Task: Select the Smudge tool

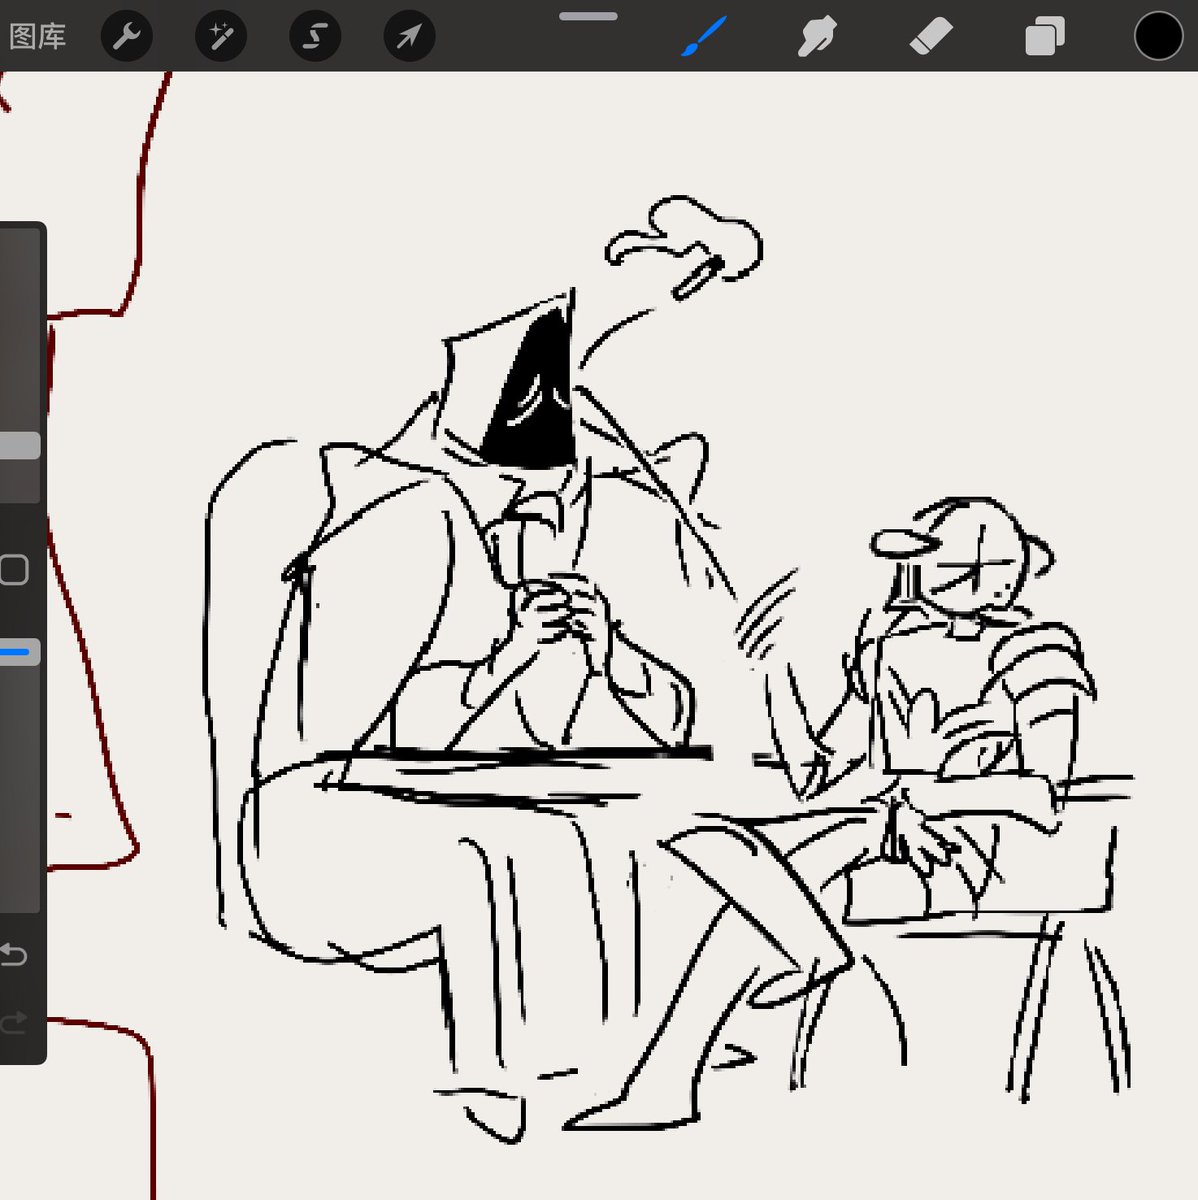Action: [817, 38]
